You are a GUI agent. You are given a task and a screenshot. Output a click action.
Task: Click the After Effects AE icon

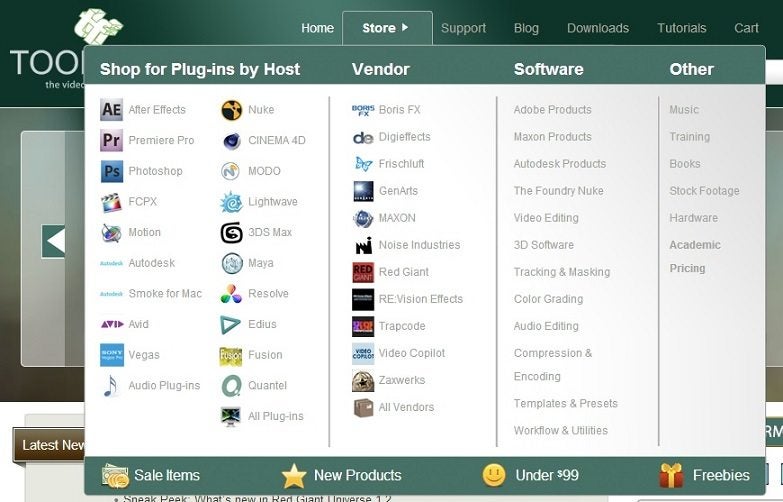point(111,109)
